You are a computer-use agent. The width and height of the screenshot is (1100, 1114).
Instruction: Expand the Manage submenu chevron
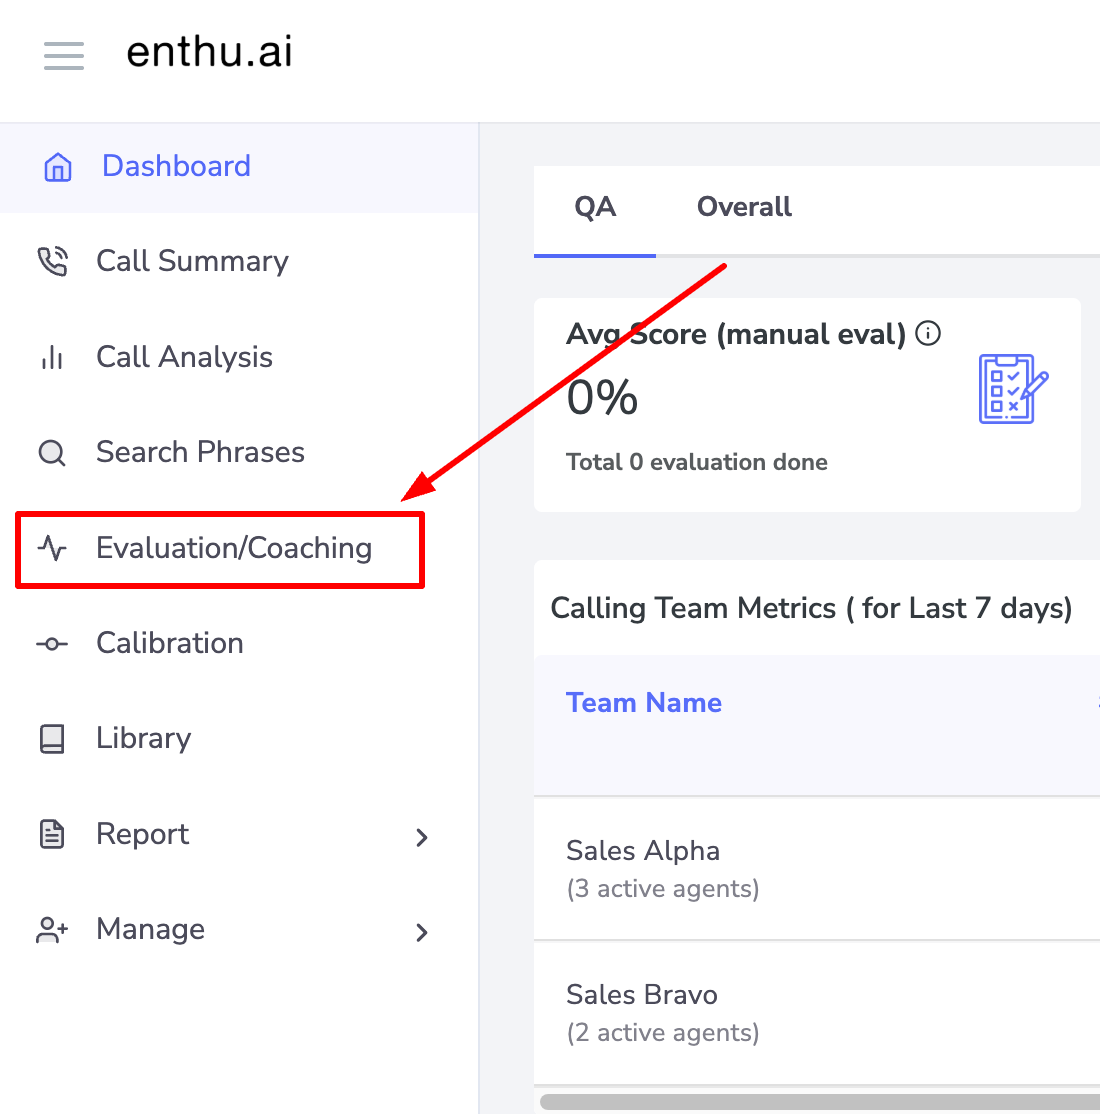pyautogui.click(x=422, y=932)
